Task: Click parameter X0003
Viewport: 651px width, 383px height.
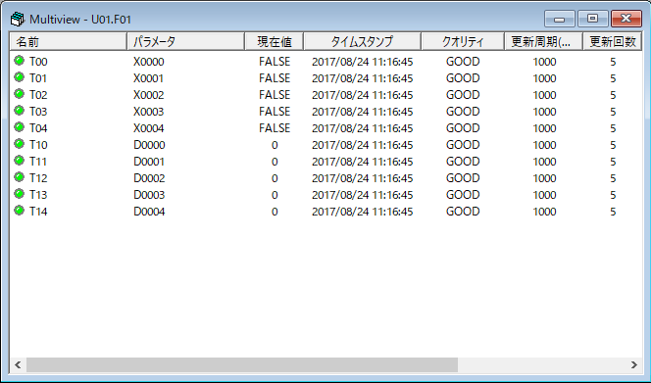Action: [x=149, y=111]
